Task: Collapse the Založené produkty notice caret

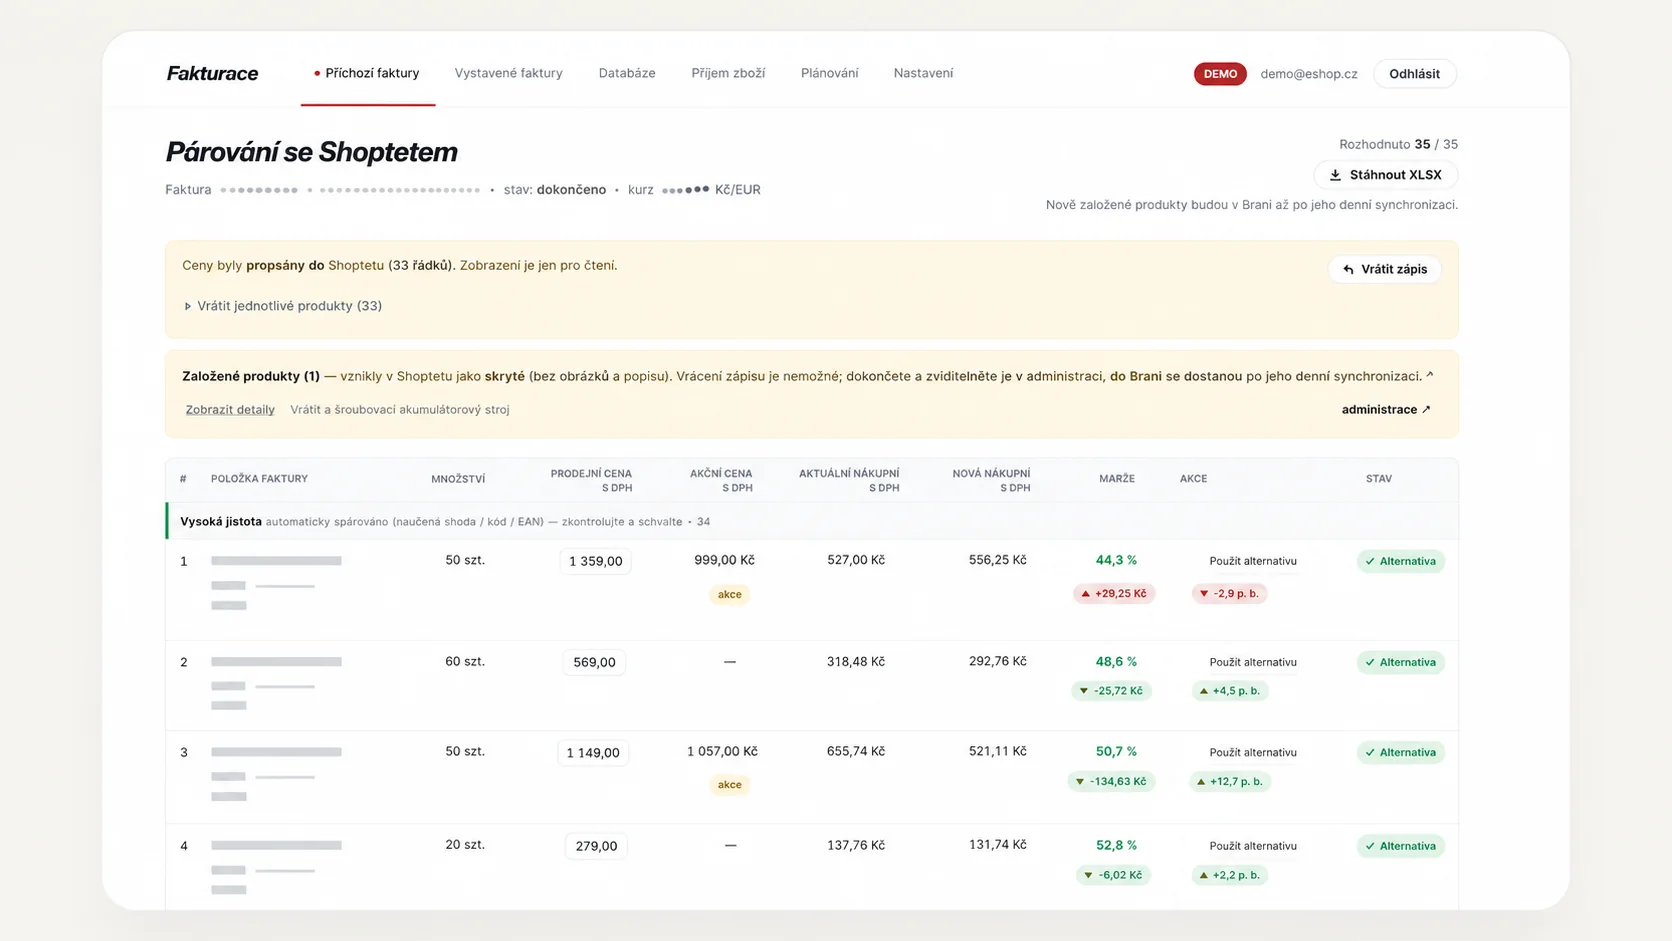Action: (1430, 376)
